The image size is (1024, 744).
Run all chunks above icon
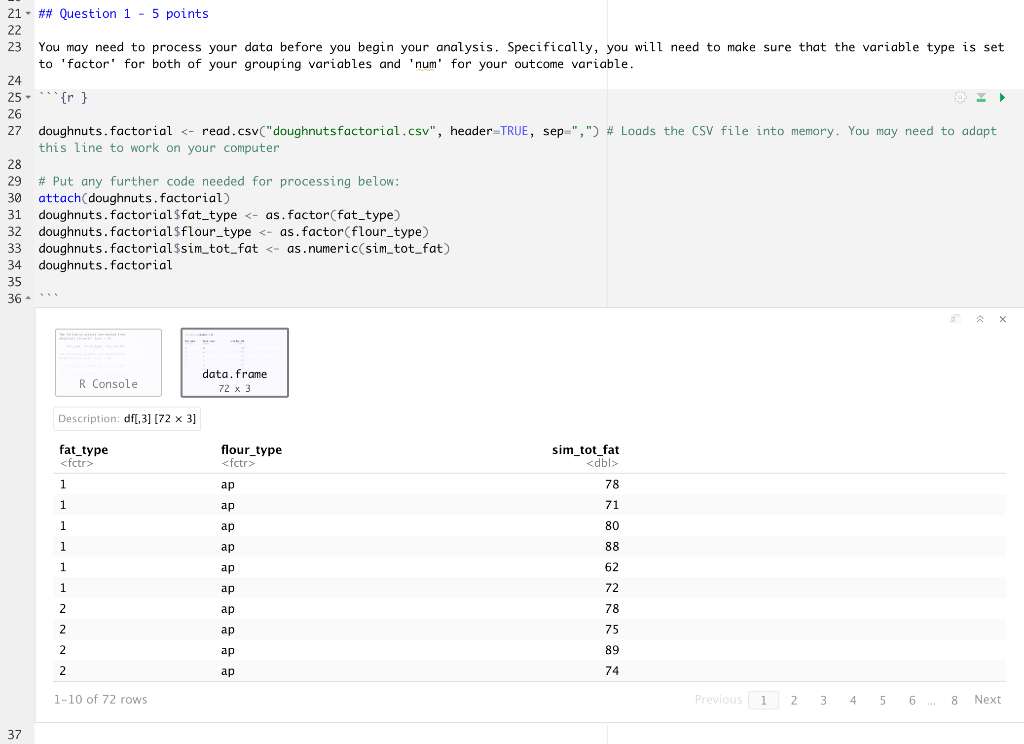(x=981, y=97)
